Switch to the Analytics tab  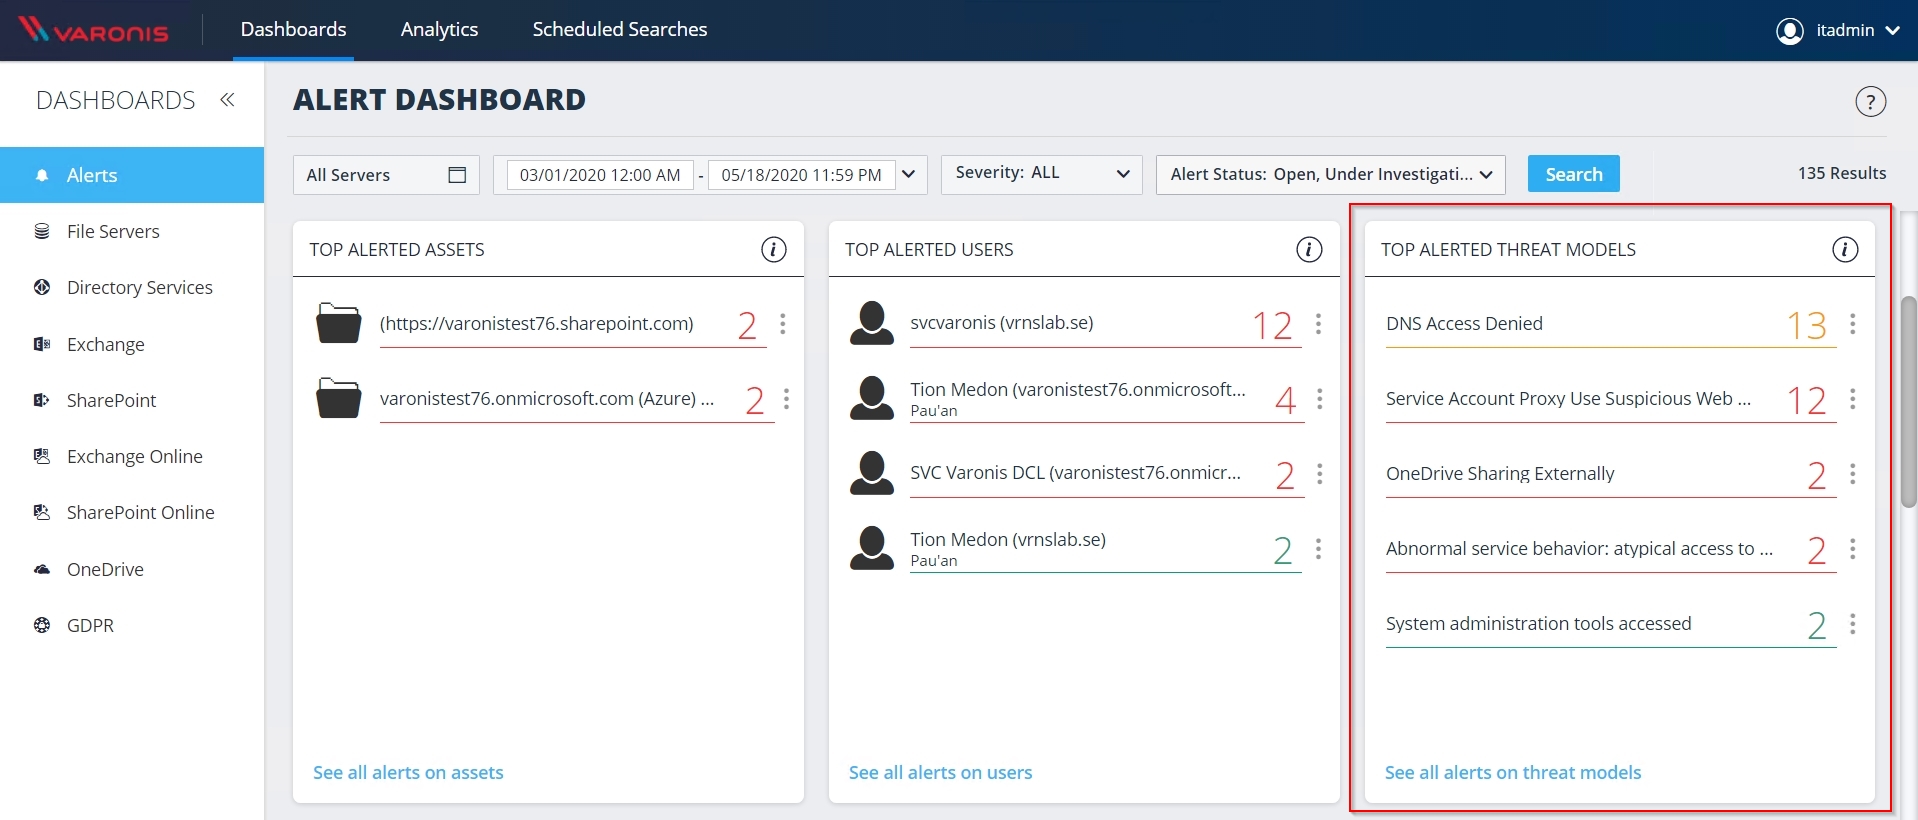coord(439,30)
